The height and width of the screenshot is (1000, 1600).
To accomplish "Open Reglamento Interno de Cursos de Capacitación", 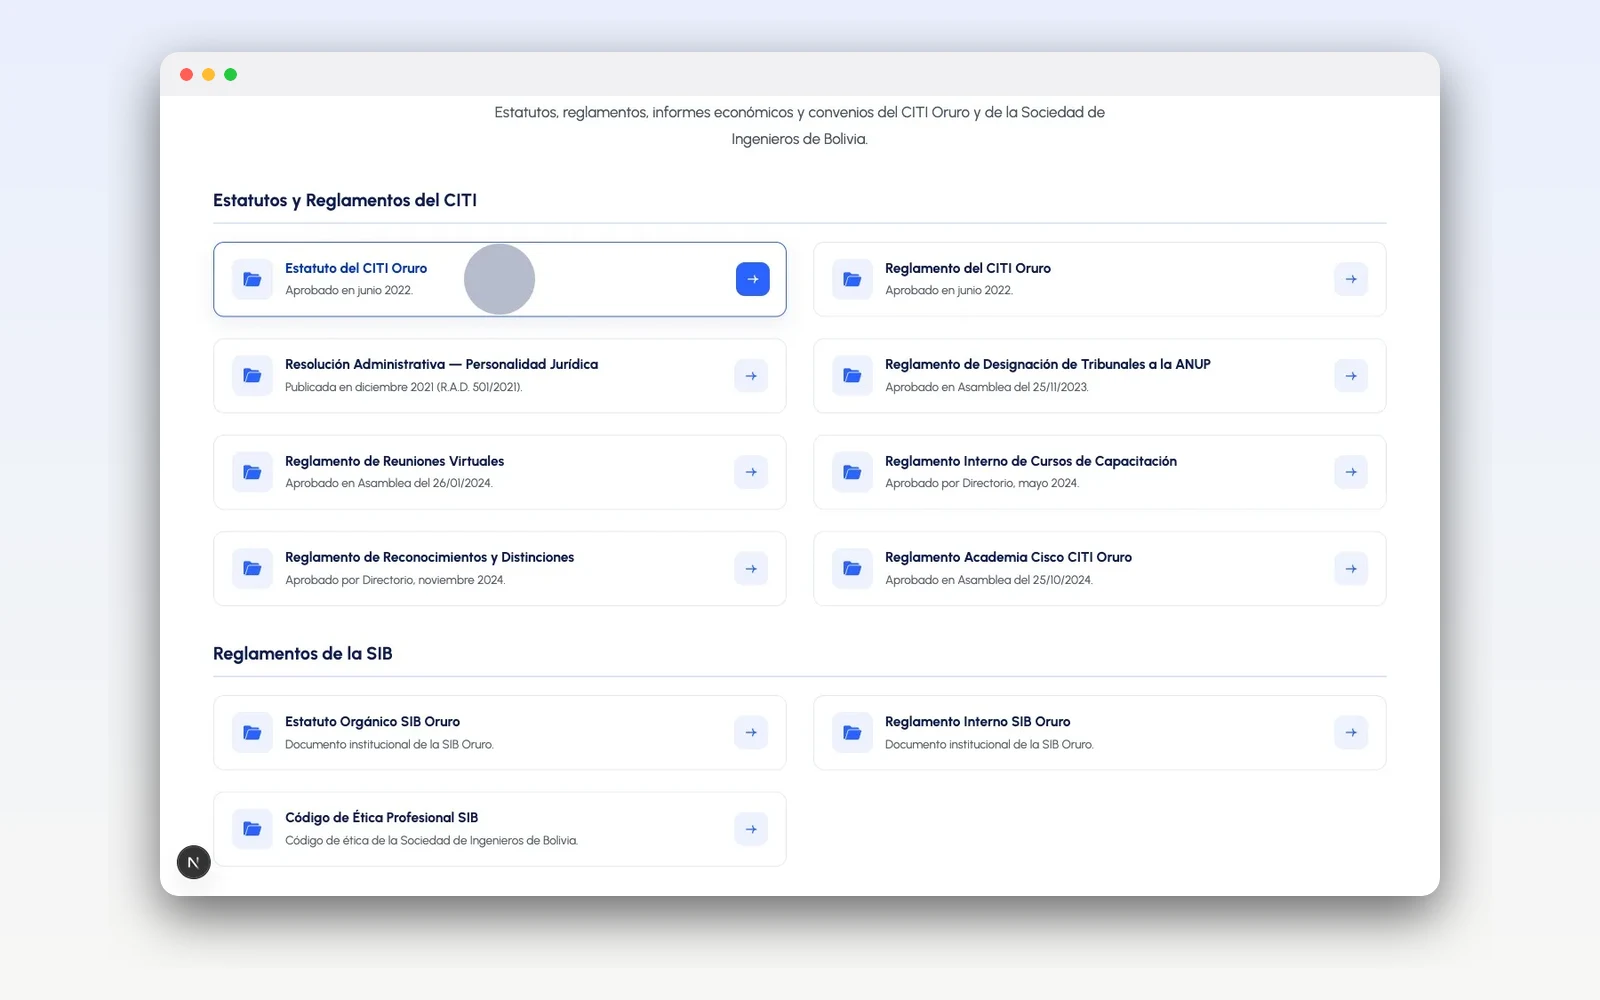I will pos(1100,472).
